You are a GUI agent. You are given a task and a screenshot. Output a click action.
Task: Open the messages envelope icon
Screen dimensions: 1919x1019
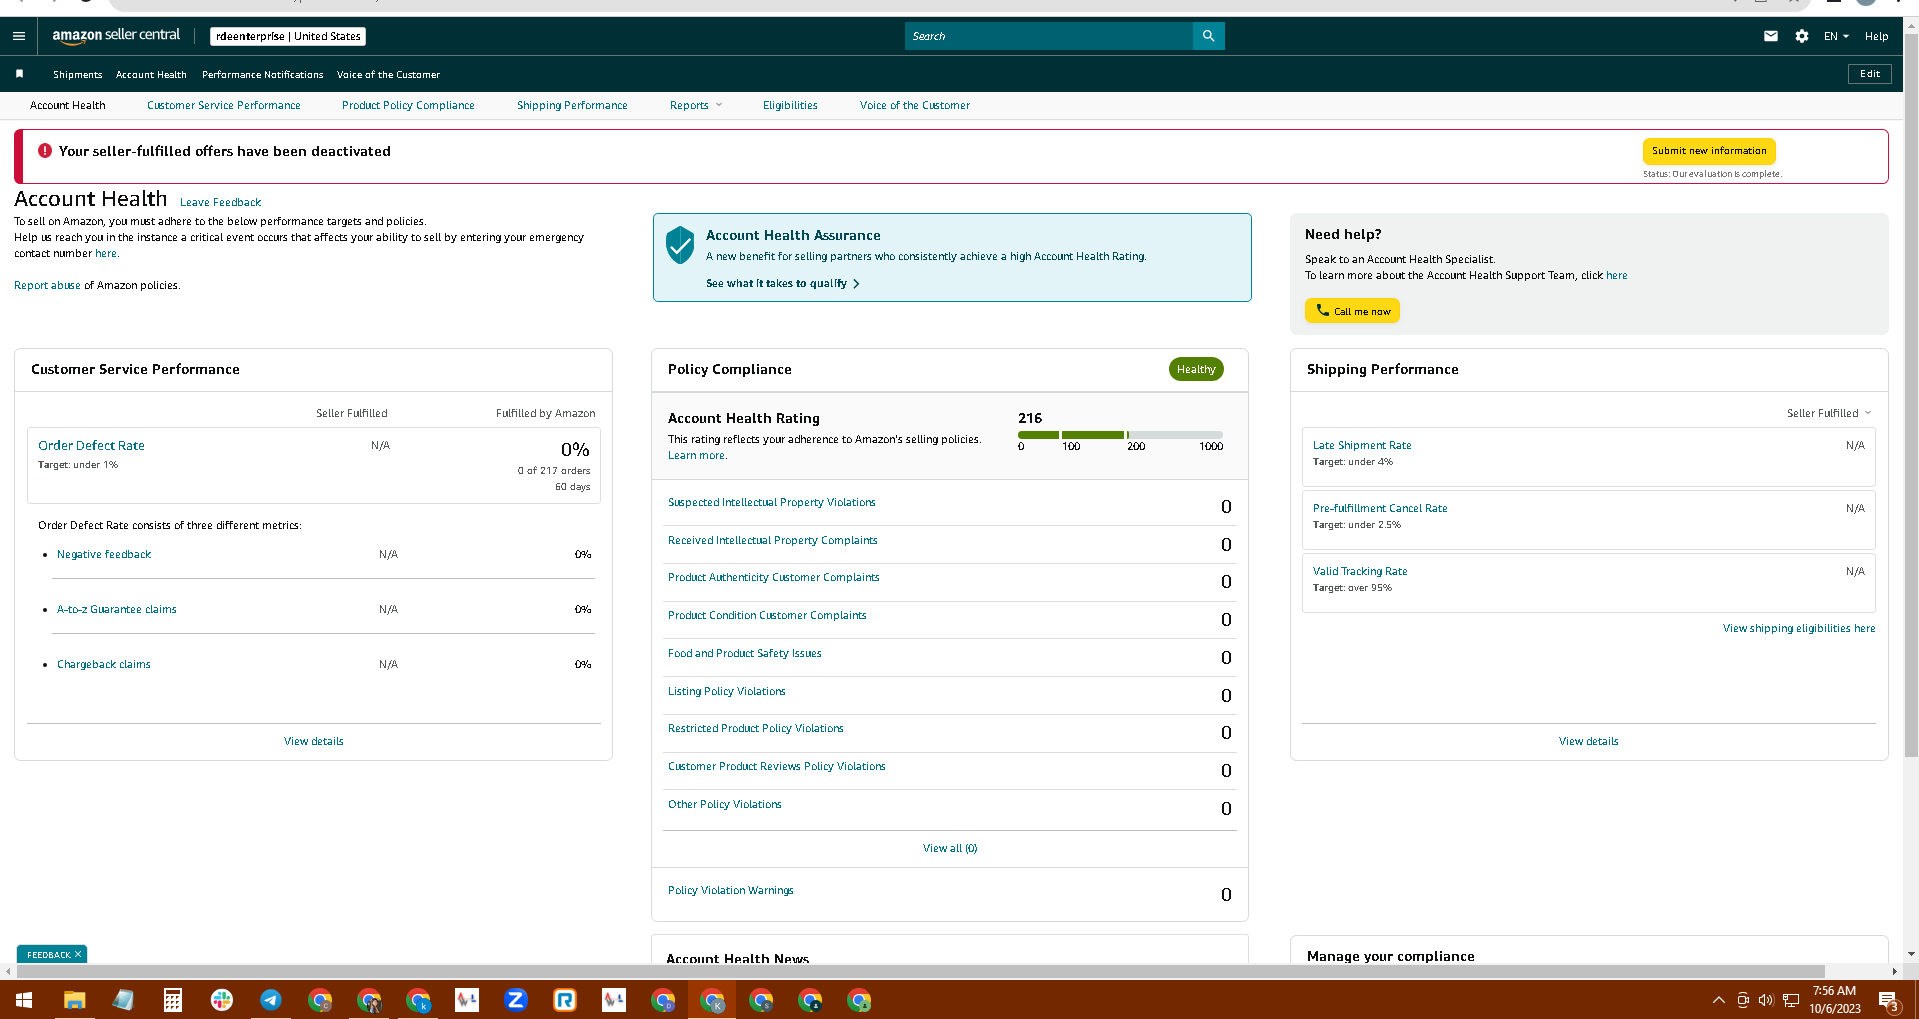coord(1770,36)
